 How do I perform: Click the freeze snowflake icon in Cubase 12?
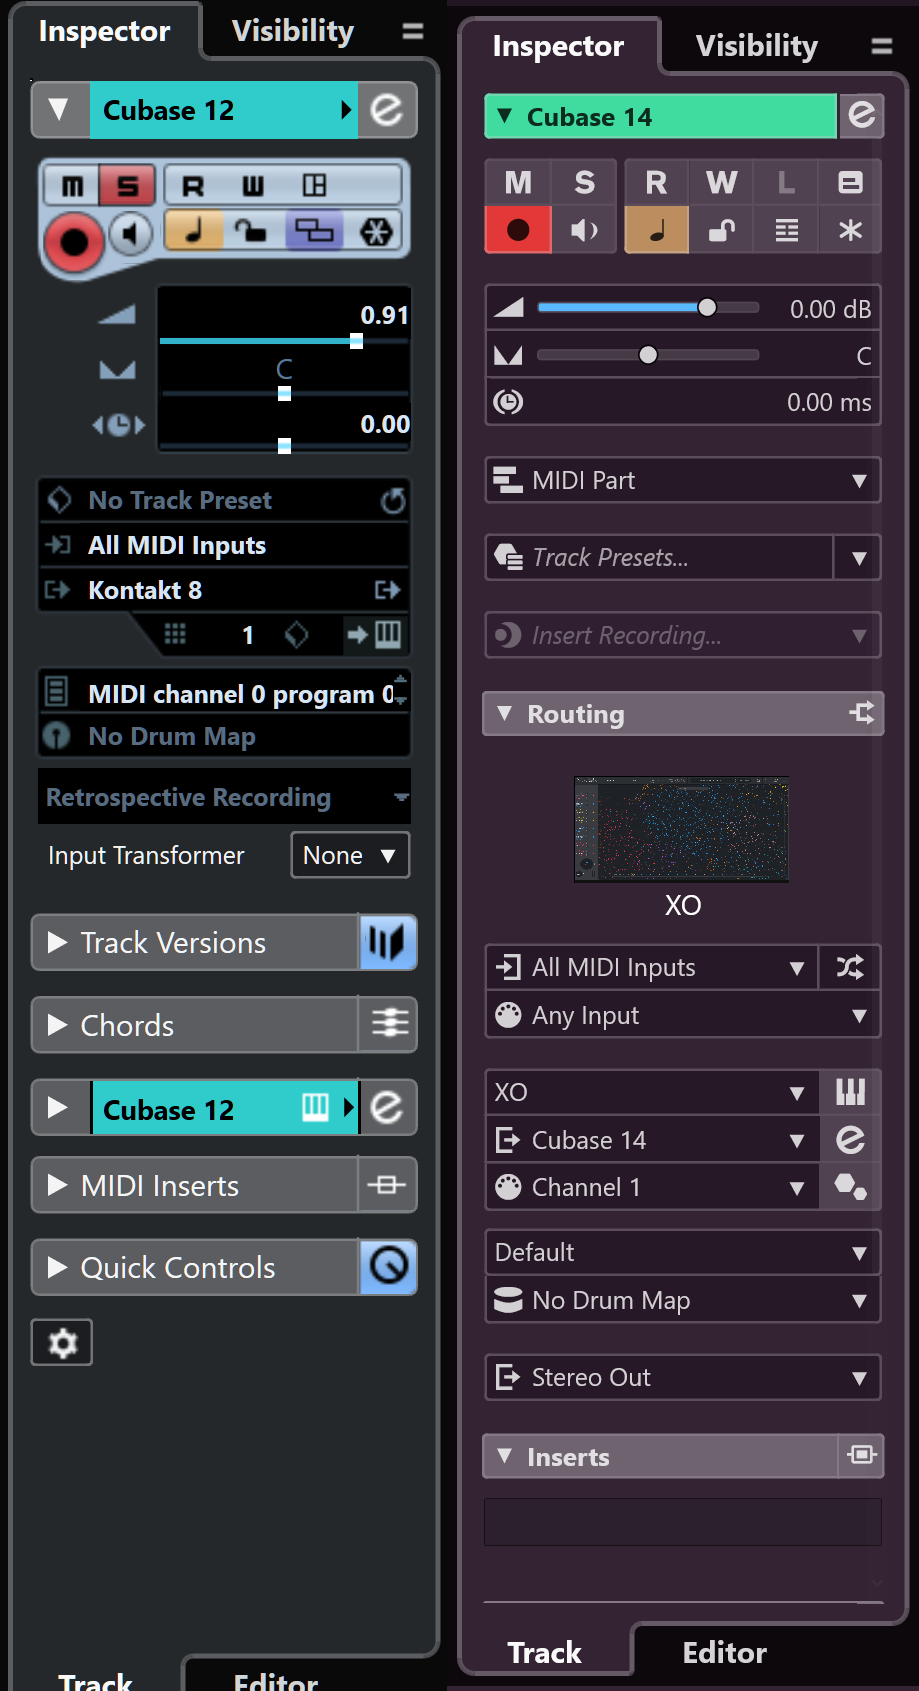376,232
